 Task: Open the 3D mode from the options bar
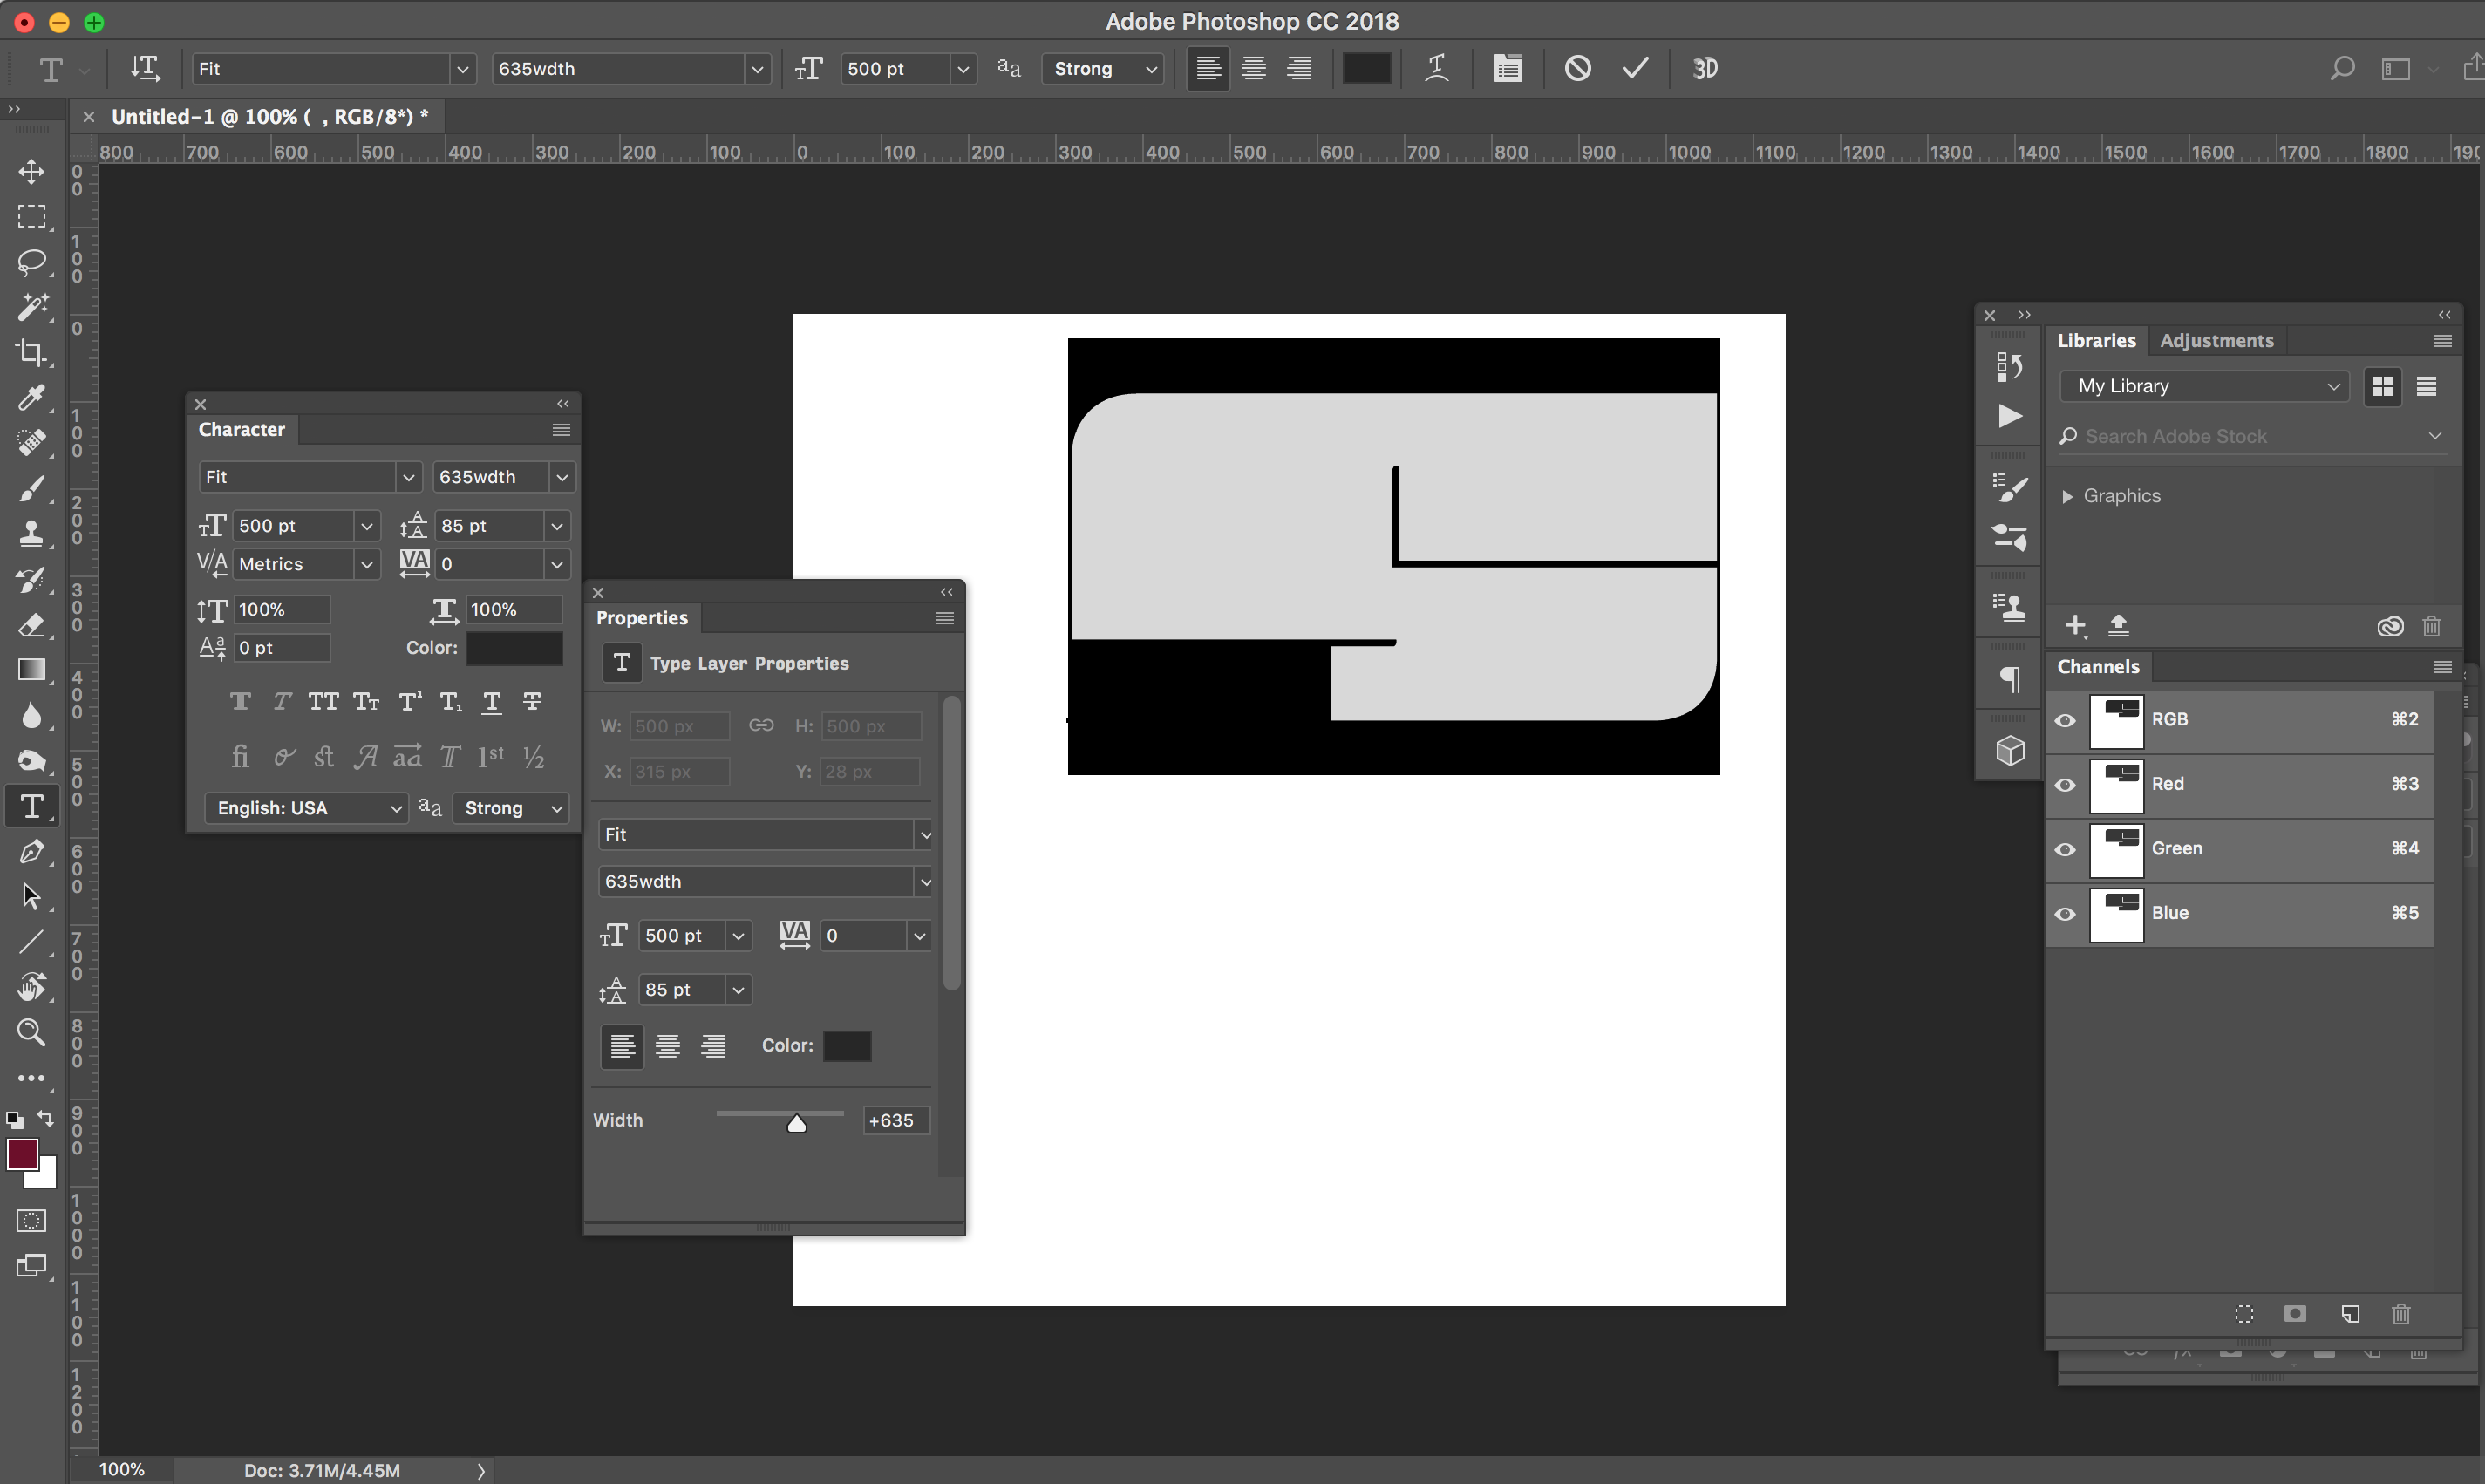click(1704, 68)
